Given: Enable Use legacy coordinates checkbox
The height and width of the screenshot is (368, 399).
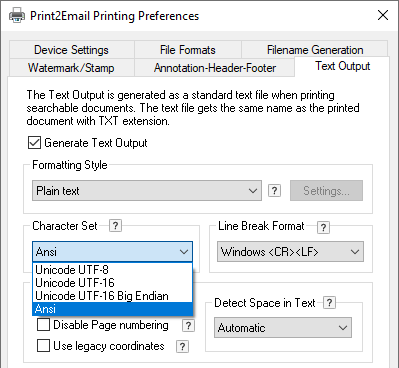Looking at the screenshot, I should [43, 346].
